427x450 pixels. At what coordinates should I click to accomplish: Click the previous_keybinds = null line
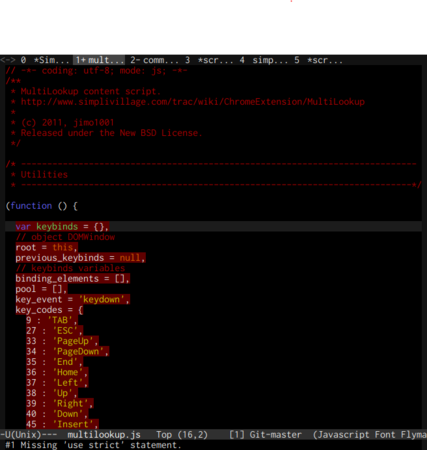coord(80,258)
